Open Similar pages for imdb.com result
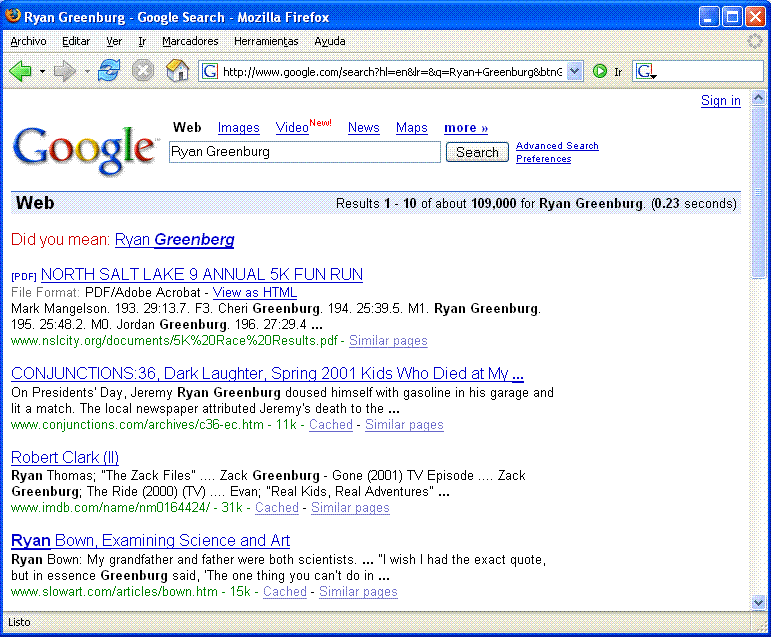 350,508
